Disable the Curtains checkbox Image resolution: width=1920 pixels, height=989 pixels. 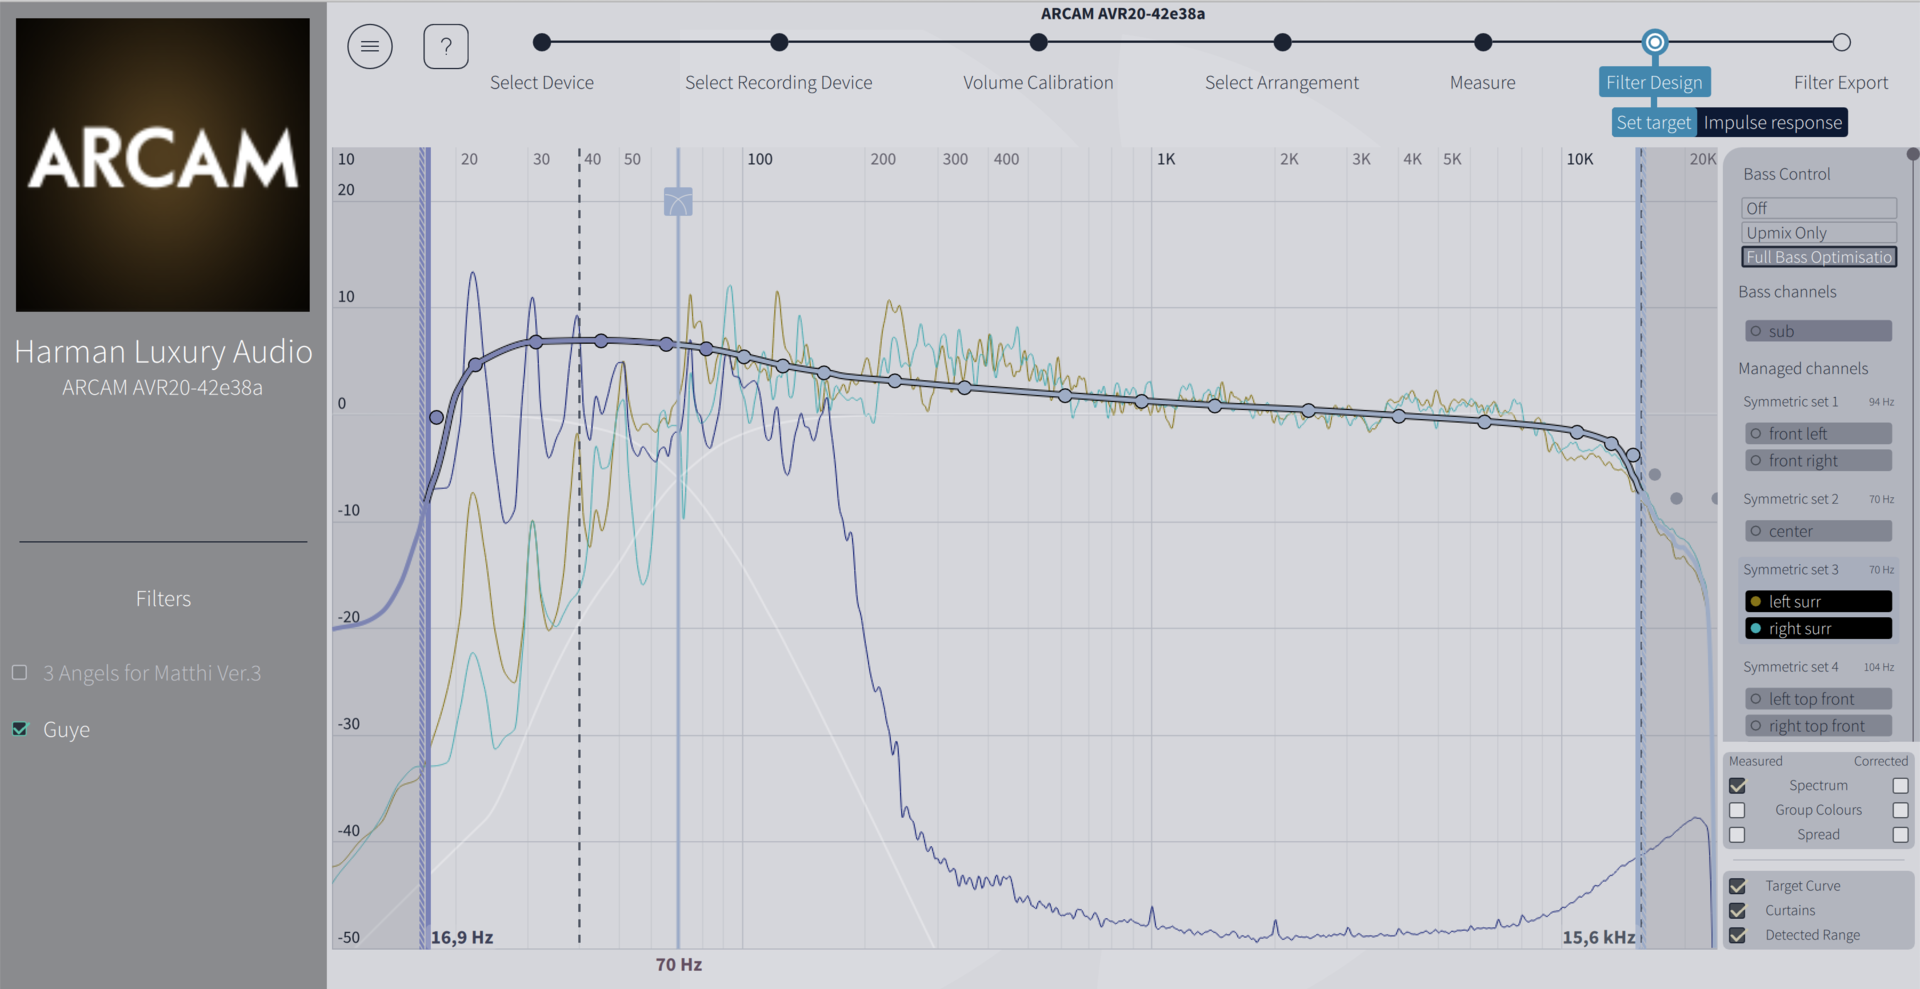(1737, 911)
